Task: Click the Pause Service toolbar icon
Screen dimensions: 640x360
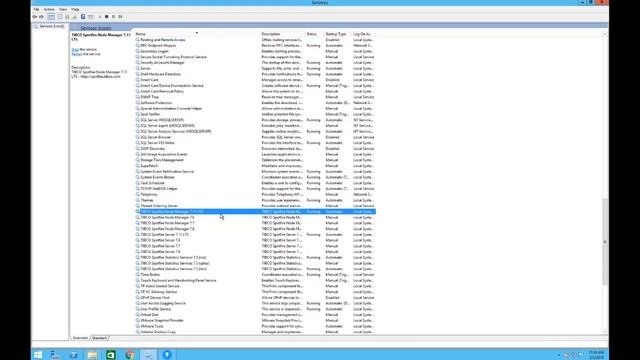Action: [x=113, y=17]
